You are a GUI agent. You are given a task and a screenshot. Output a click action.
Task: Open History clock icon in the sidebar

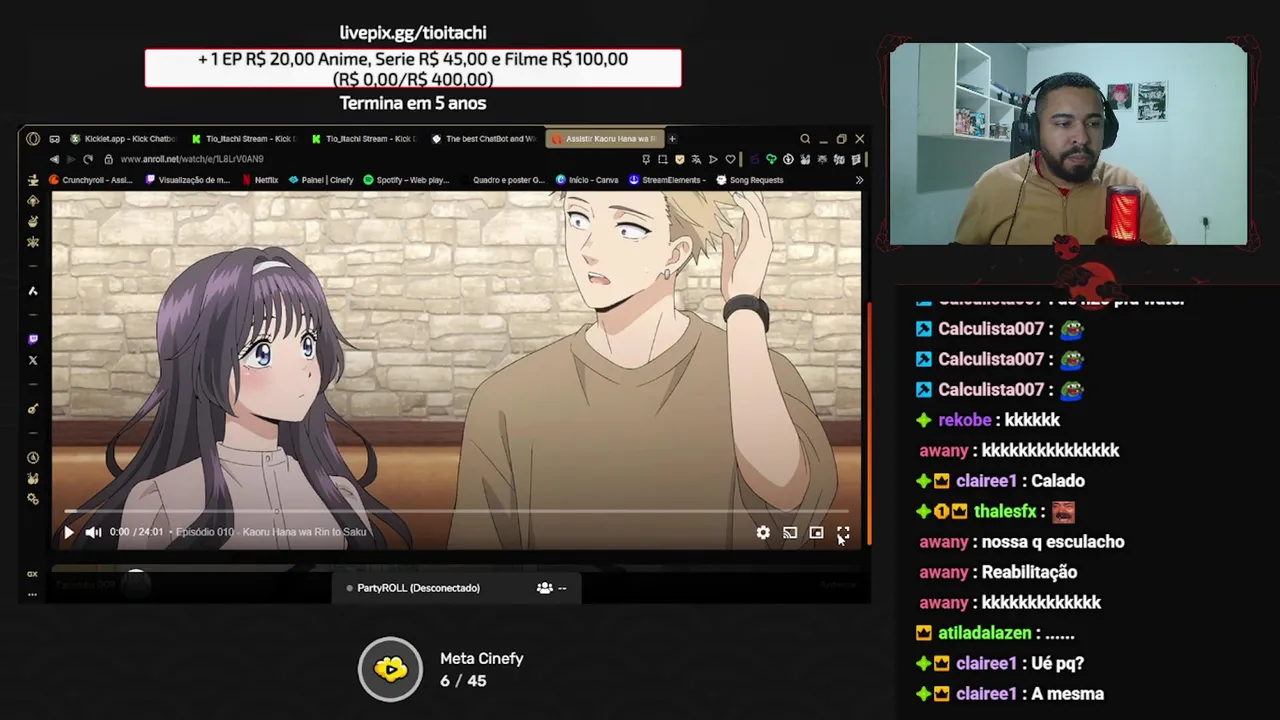(33, 457)
